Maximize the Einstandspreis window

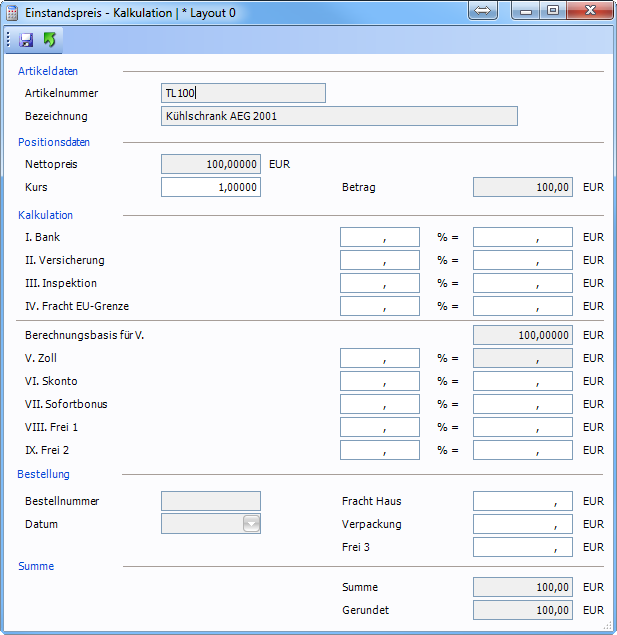551,11
